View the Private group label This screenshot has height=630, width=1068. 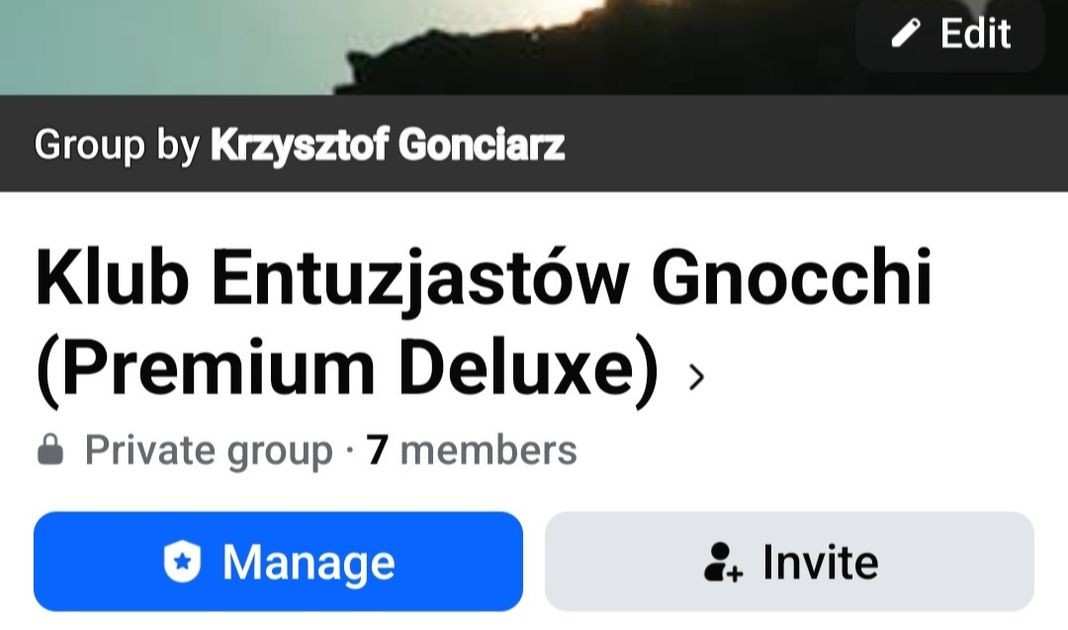click(208, 451)
